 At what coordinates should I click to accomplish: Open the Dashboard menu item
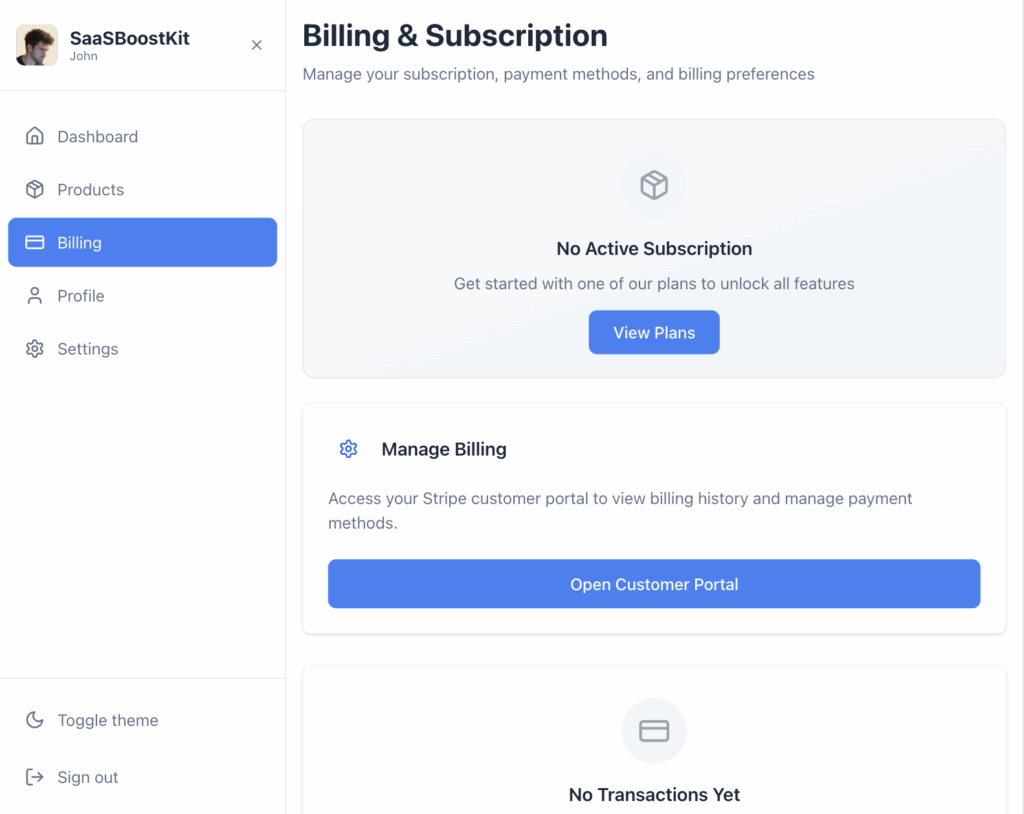pos(97,137)
